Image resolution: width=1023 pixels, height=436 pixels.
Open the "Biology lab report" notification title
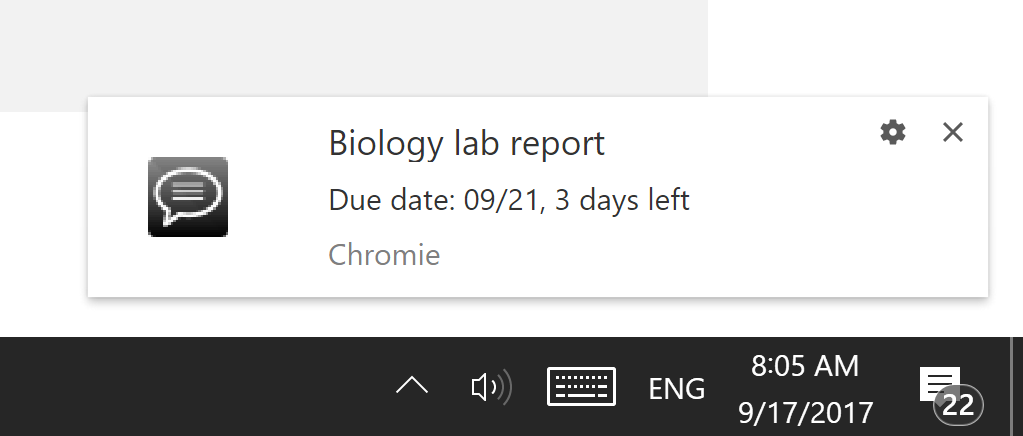click(x=467, y=144)
